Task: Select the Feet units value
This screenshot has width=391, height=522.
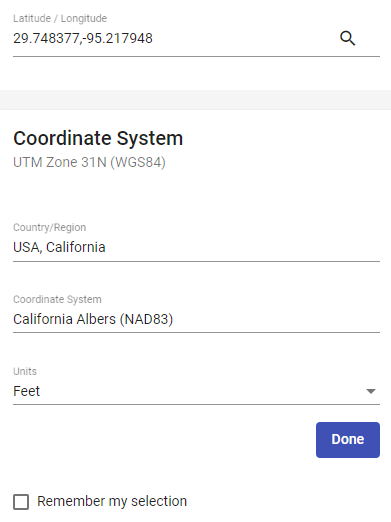Action: 27,391
